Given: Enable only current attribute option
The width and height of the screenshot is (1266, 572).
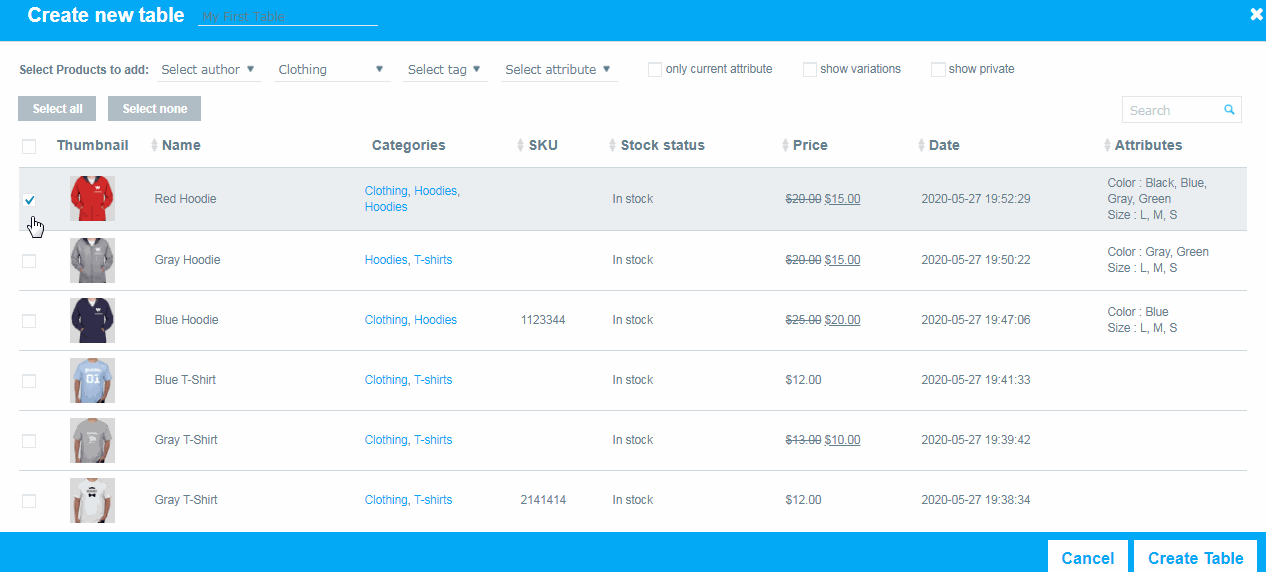Looking at the screenshot, I should [x=655, y=70].
